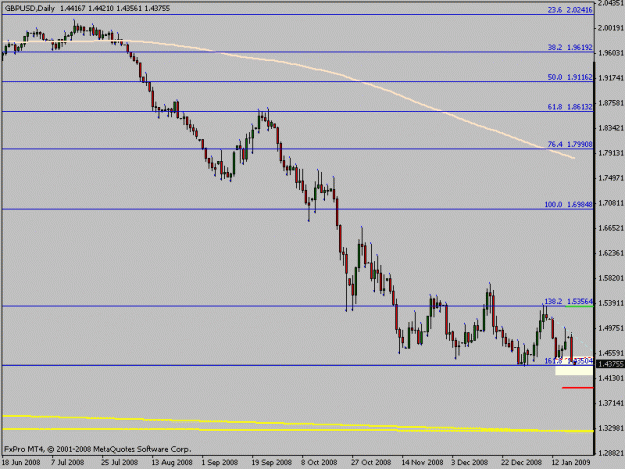The image size is (625, 469).
Task: Click the 27 Oct 2008 date label
Action: [371, 462]
